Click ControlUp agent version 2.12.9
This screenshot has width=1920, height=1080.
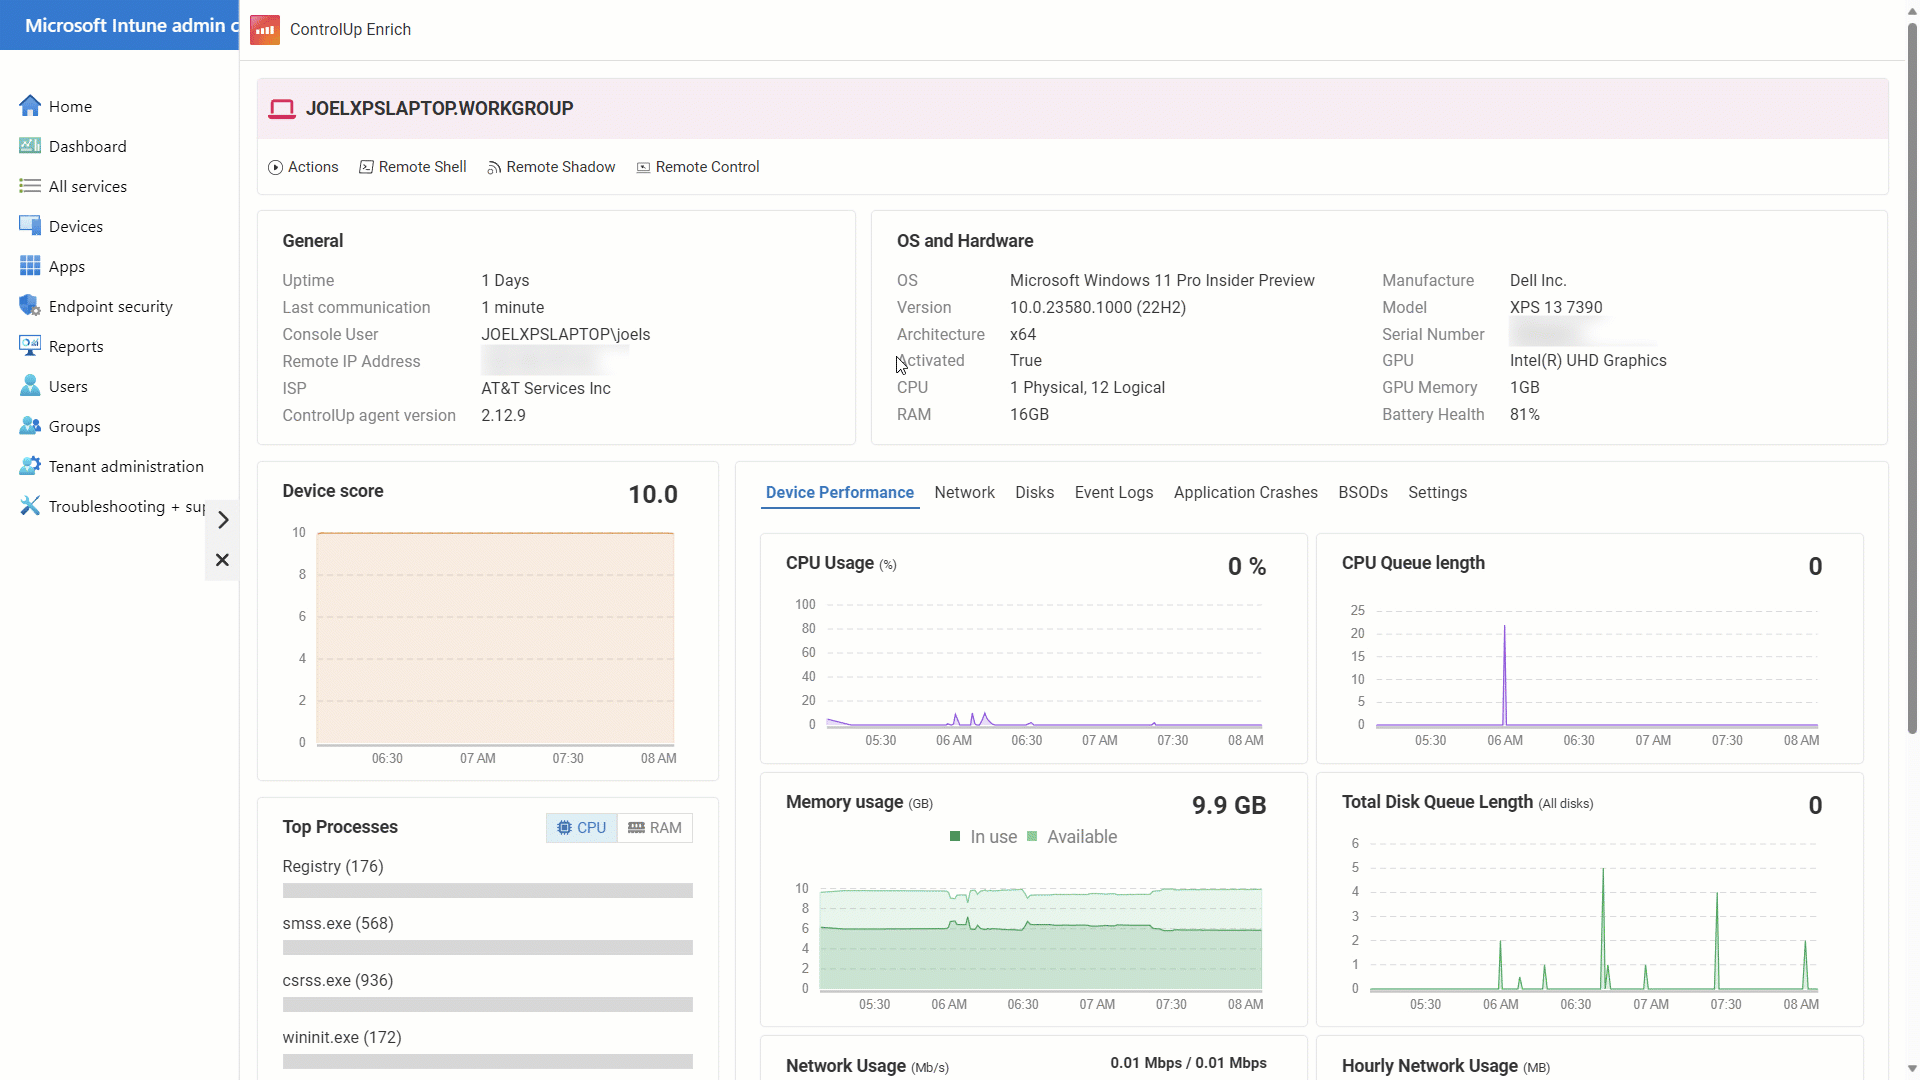[503, 415]
